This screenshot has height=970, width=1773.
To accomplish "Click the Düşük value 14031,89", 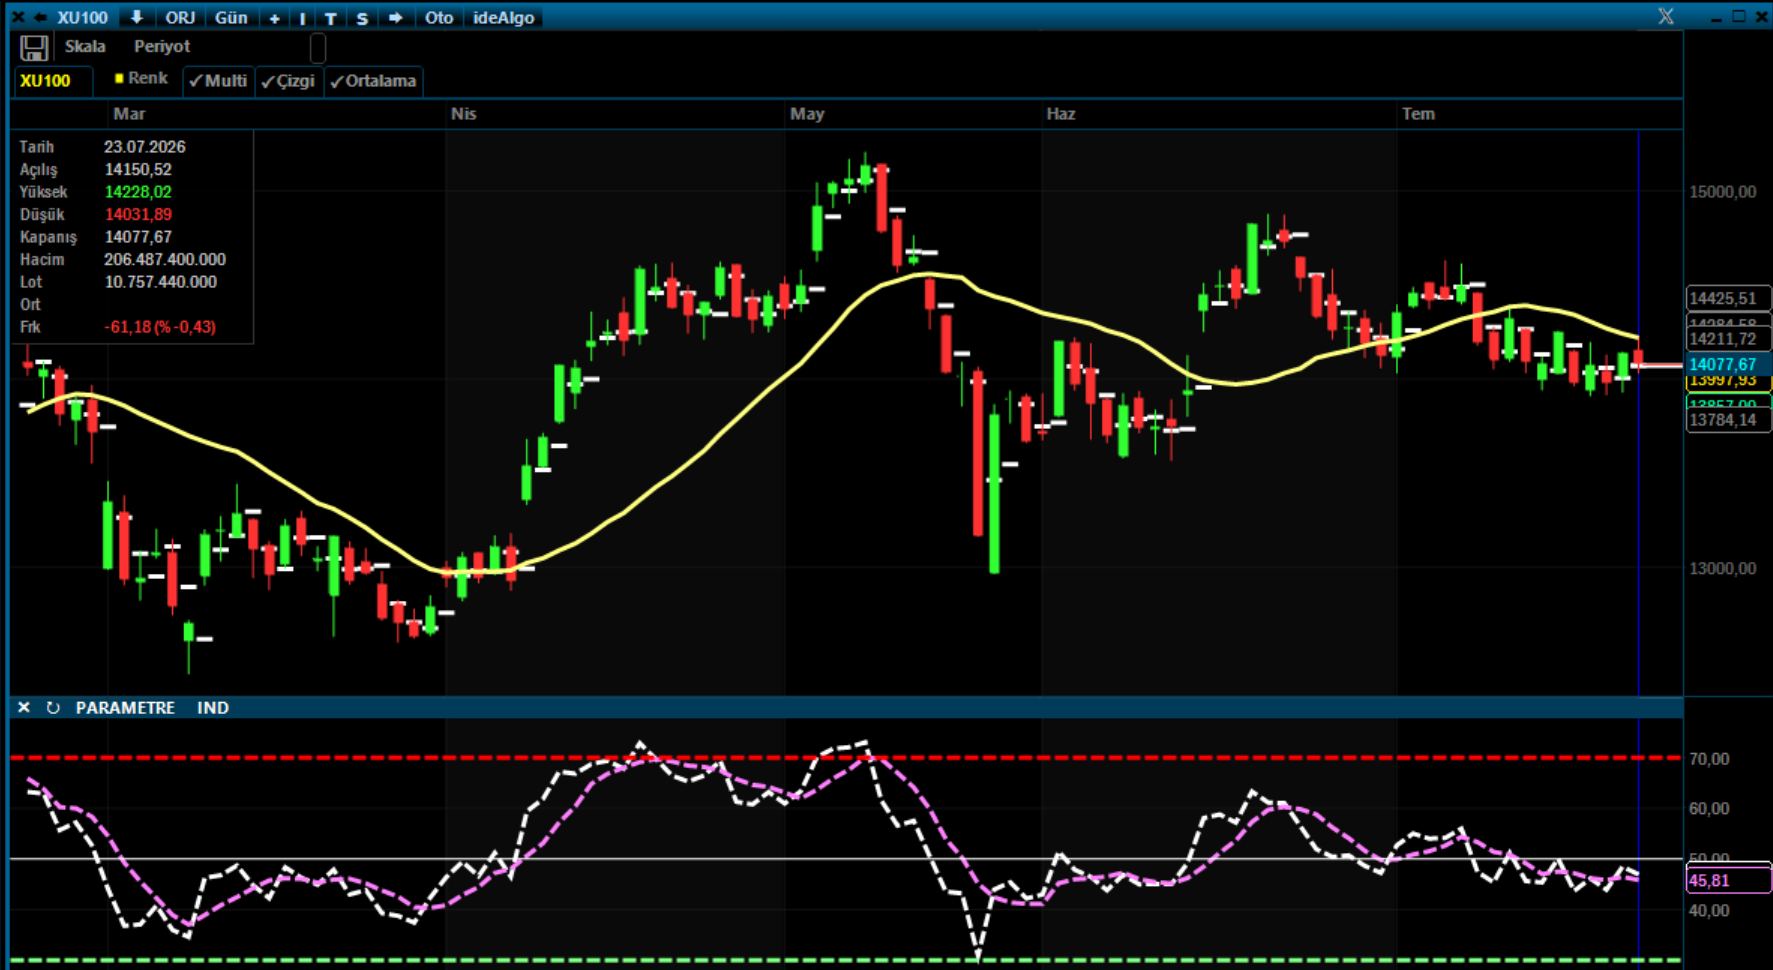I will pos(138,215).
